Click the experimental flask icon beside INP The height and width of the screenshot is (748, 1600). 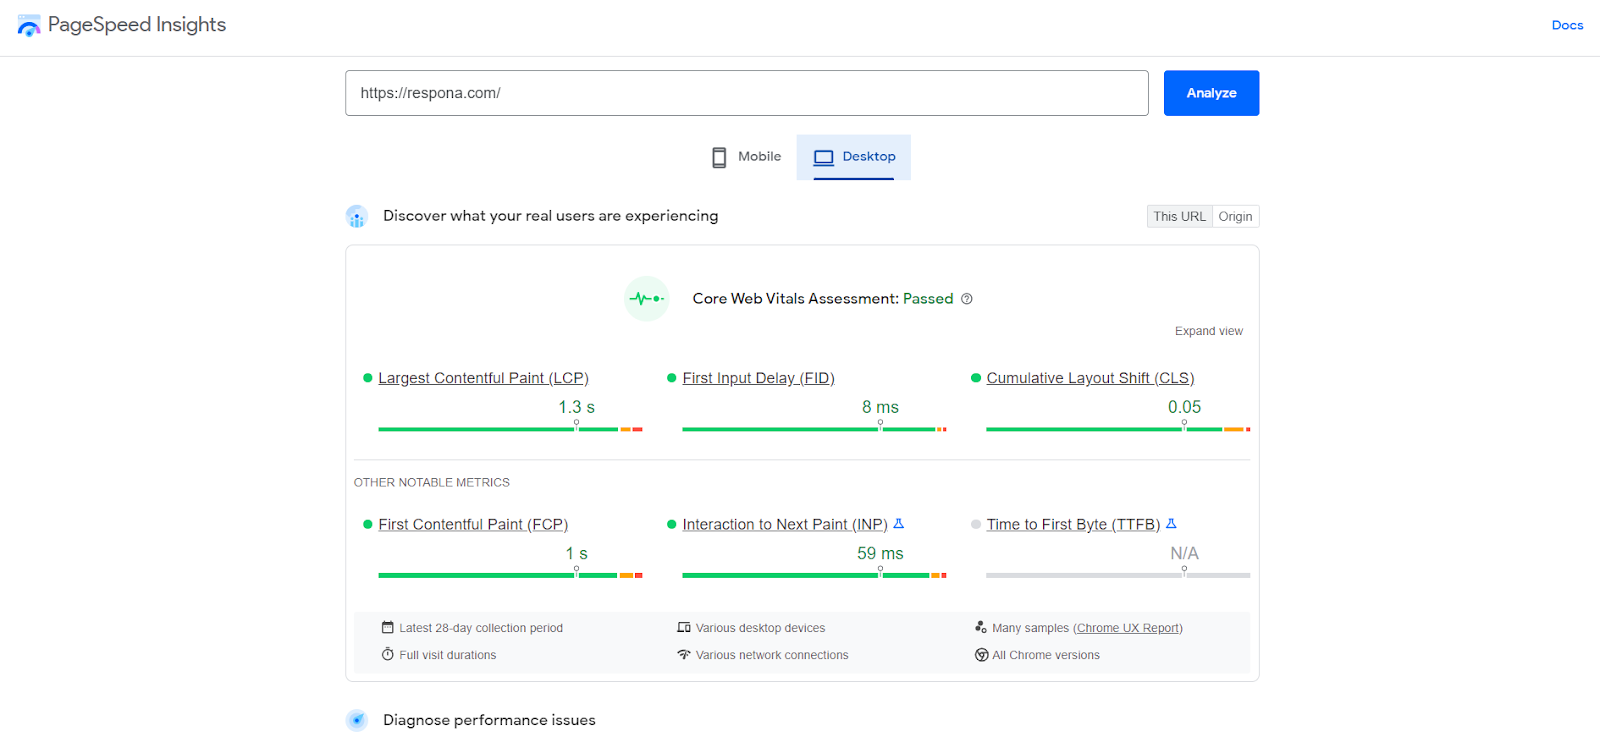(898, 523)
